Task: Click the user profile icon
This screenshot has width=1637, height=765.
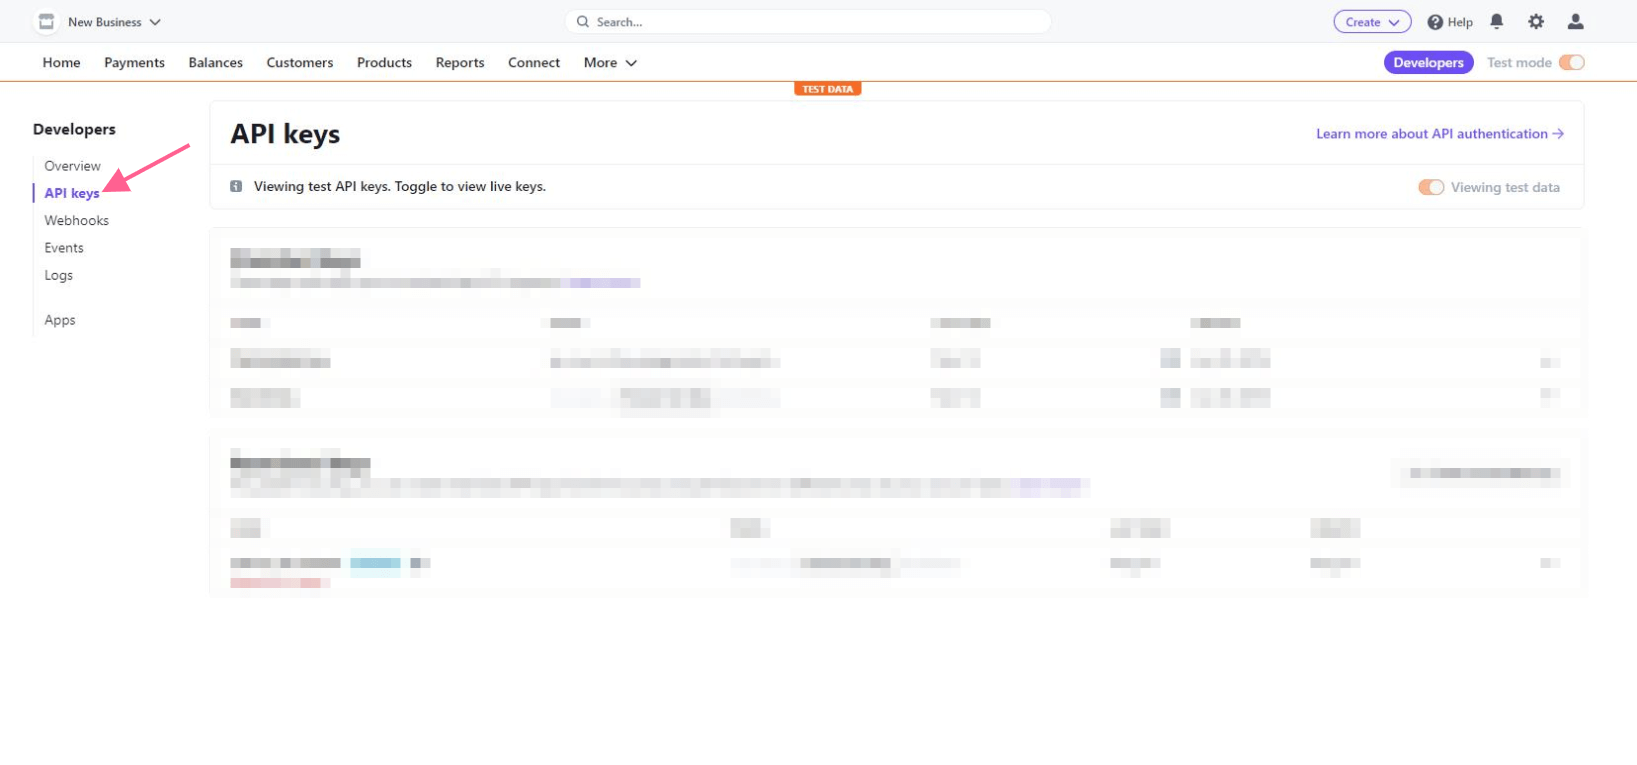Action: (x=1575, y=21)
